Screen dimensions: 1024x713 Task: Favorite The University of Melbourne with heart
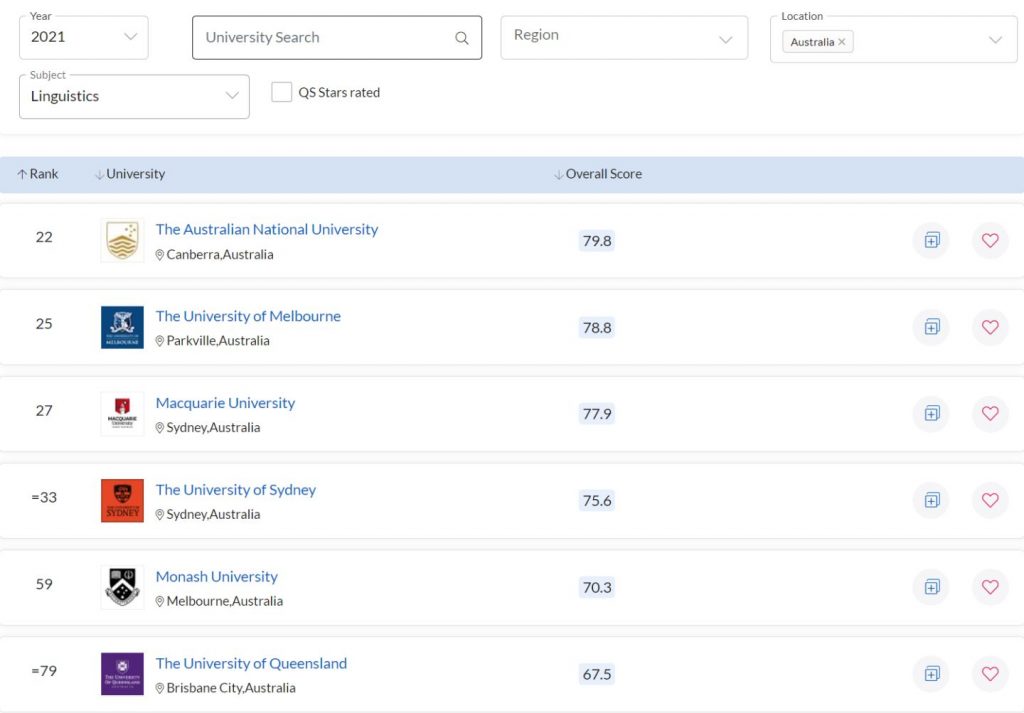pyautogui.click(x=990, y=326)
